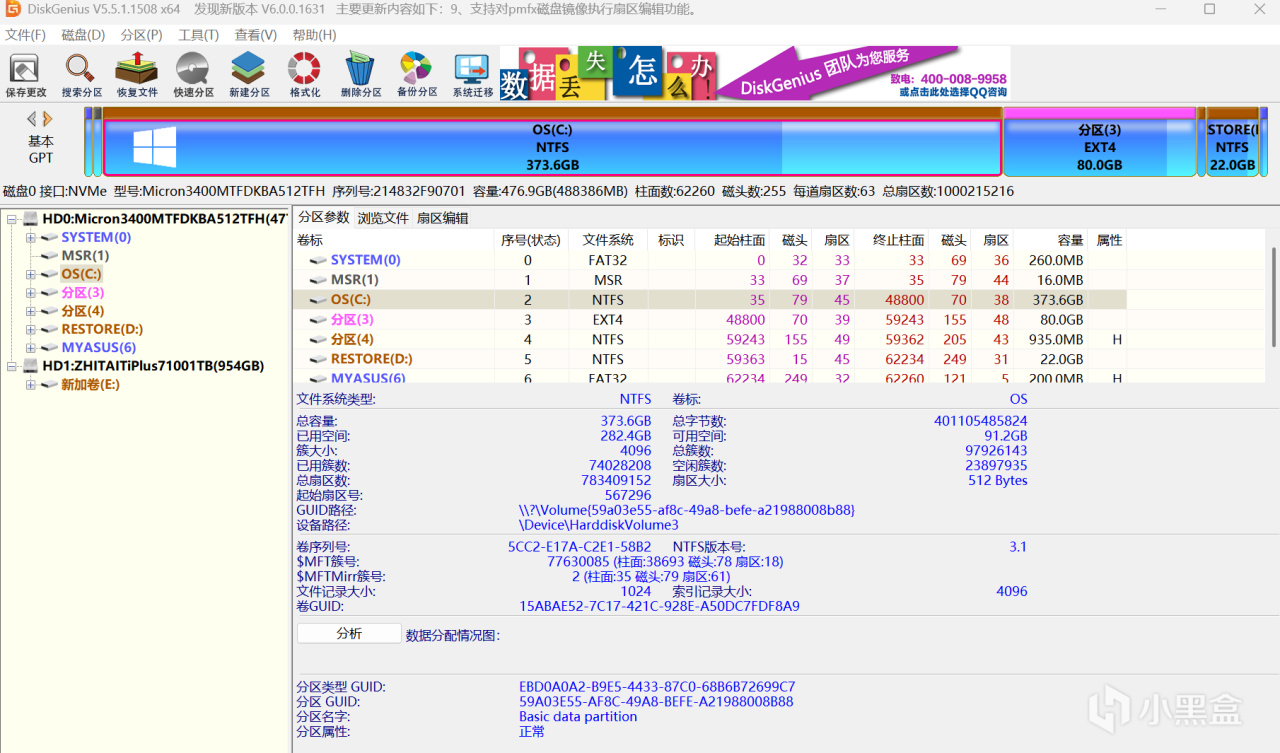The height and width of the screenshot is (753, 1280).
Task: Collapse the HD0 Micron disk tree node
Action: (12, 219)
